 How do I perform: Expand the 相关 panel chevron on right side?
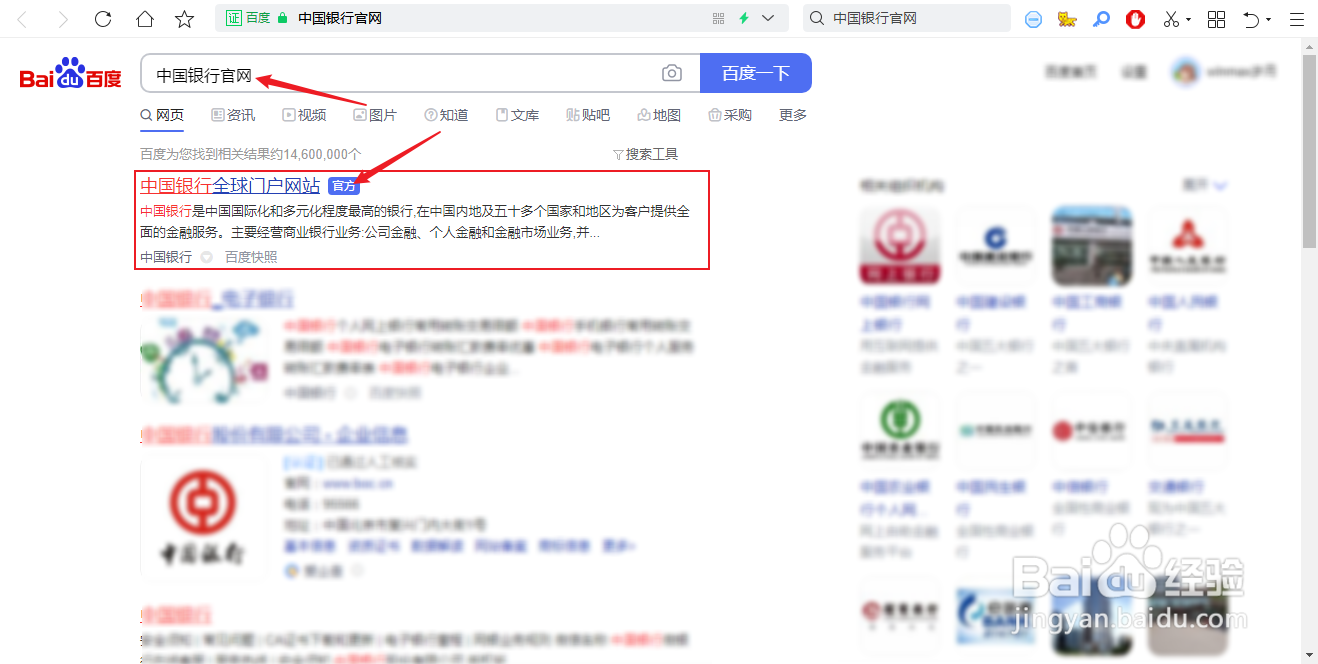1221,185
